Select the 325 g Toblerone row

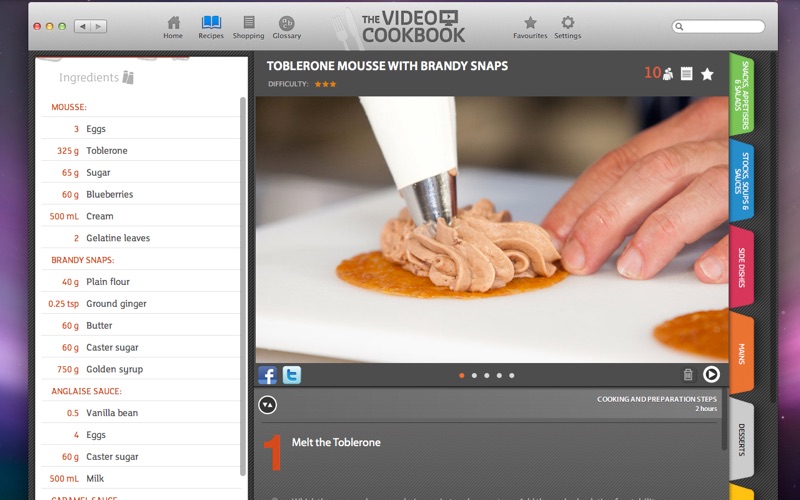tap(141, 151)
